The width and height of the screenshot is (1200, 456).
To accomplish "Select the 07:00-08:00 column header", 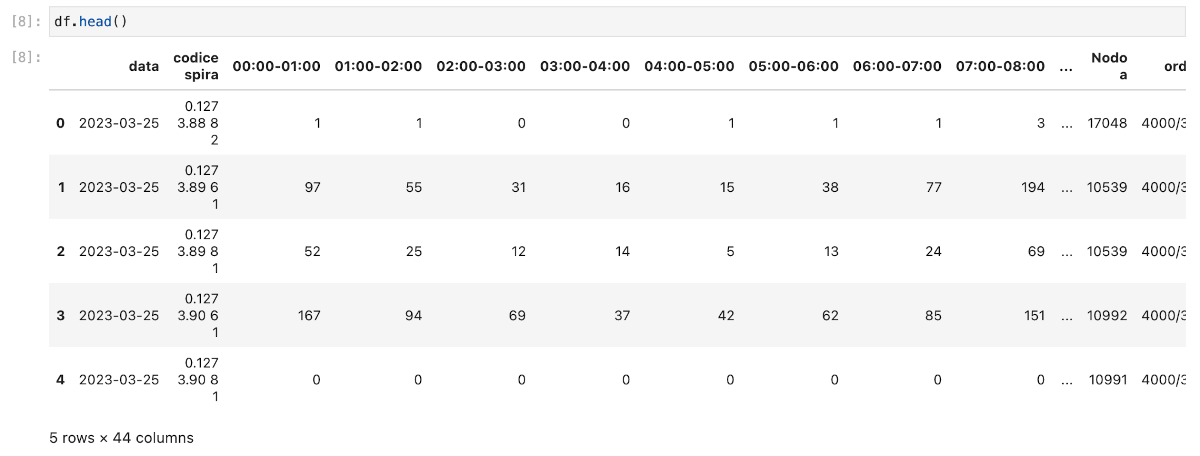I will click(x=1000, y=66).
